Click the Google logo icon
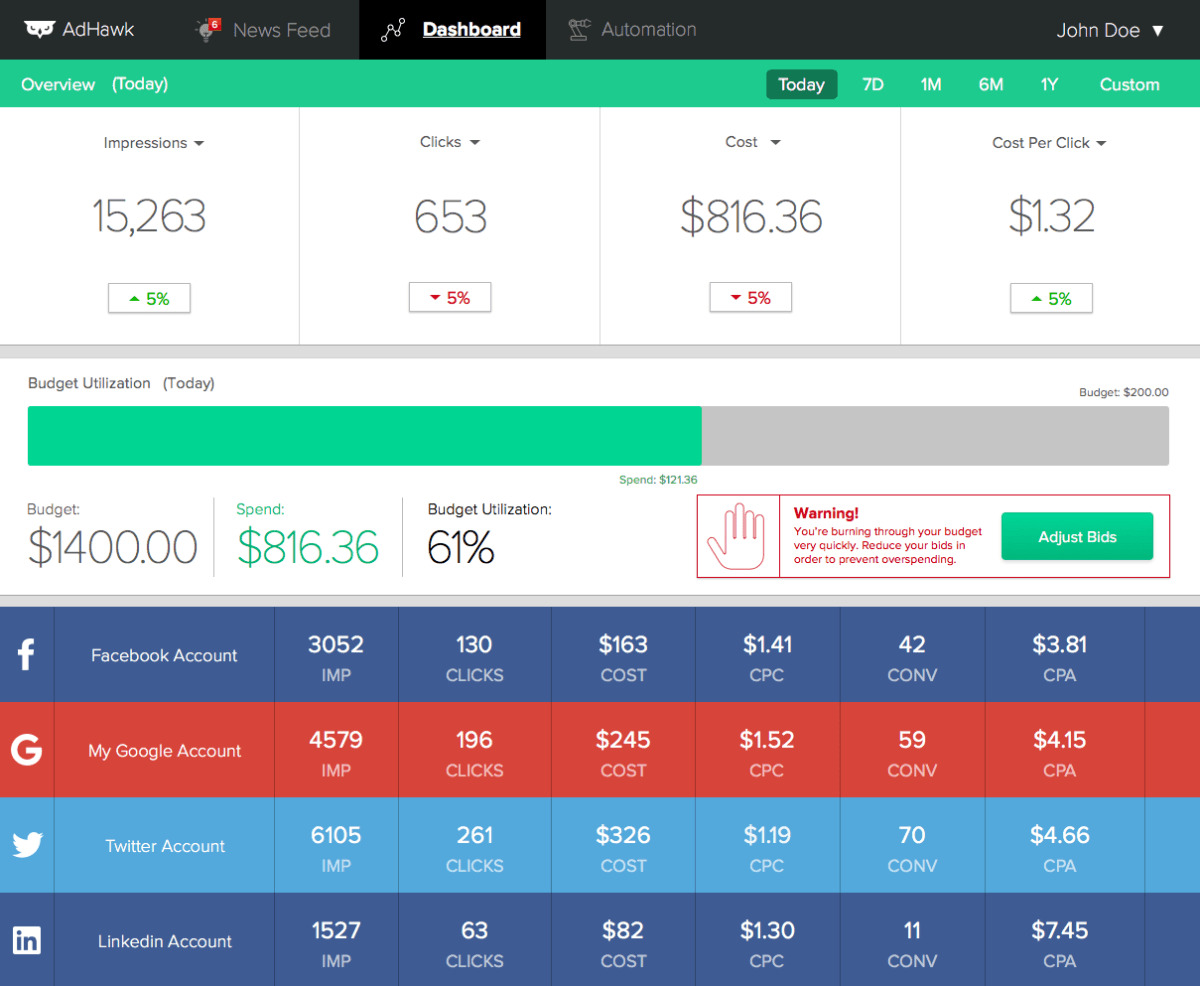The height and width of the screenshot is (986, 1200). pos(27,750)
